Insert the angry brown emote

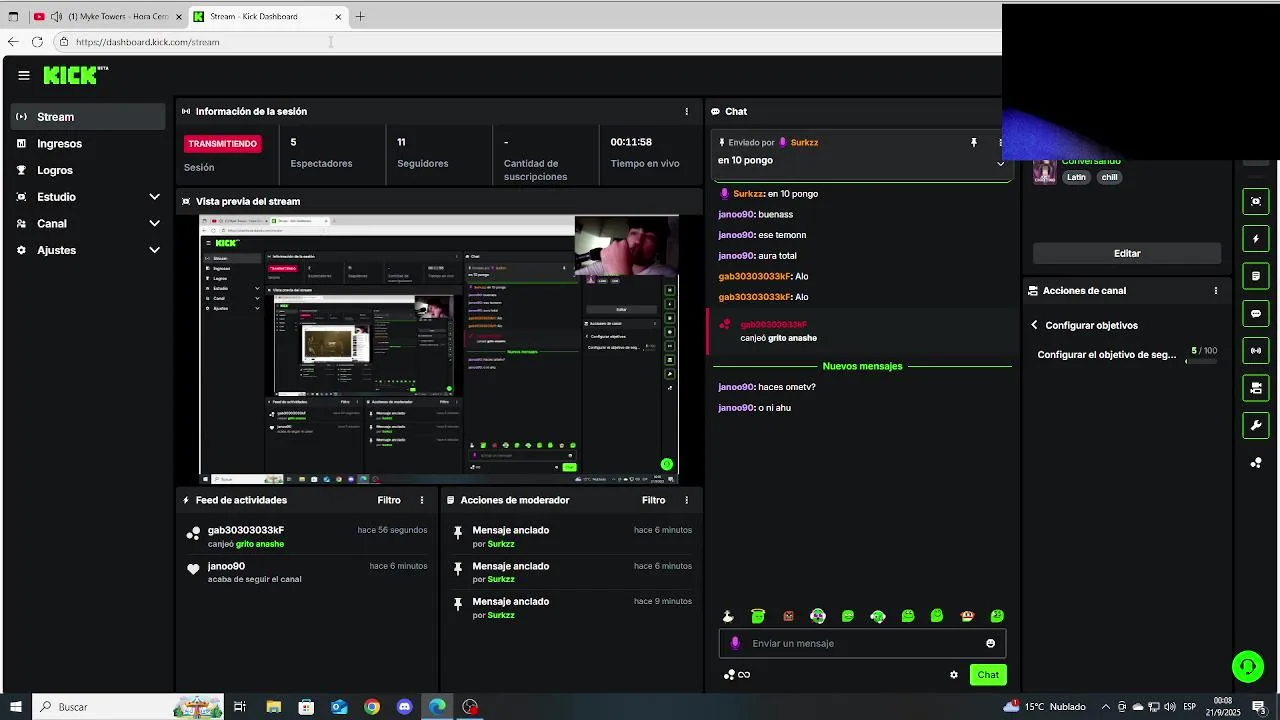click(x=788, y=616)
